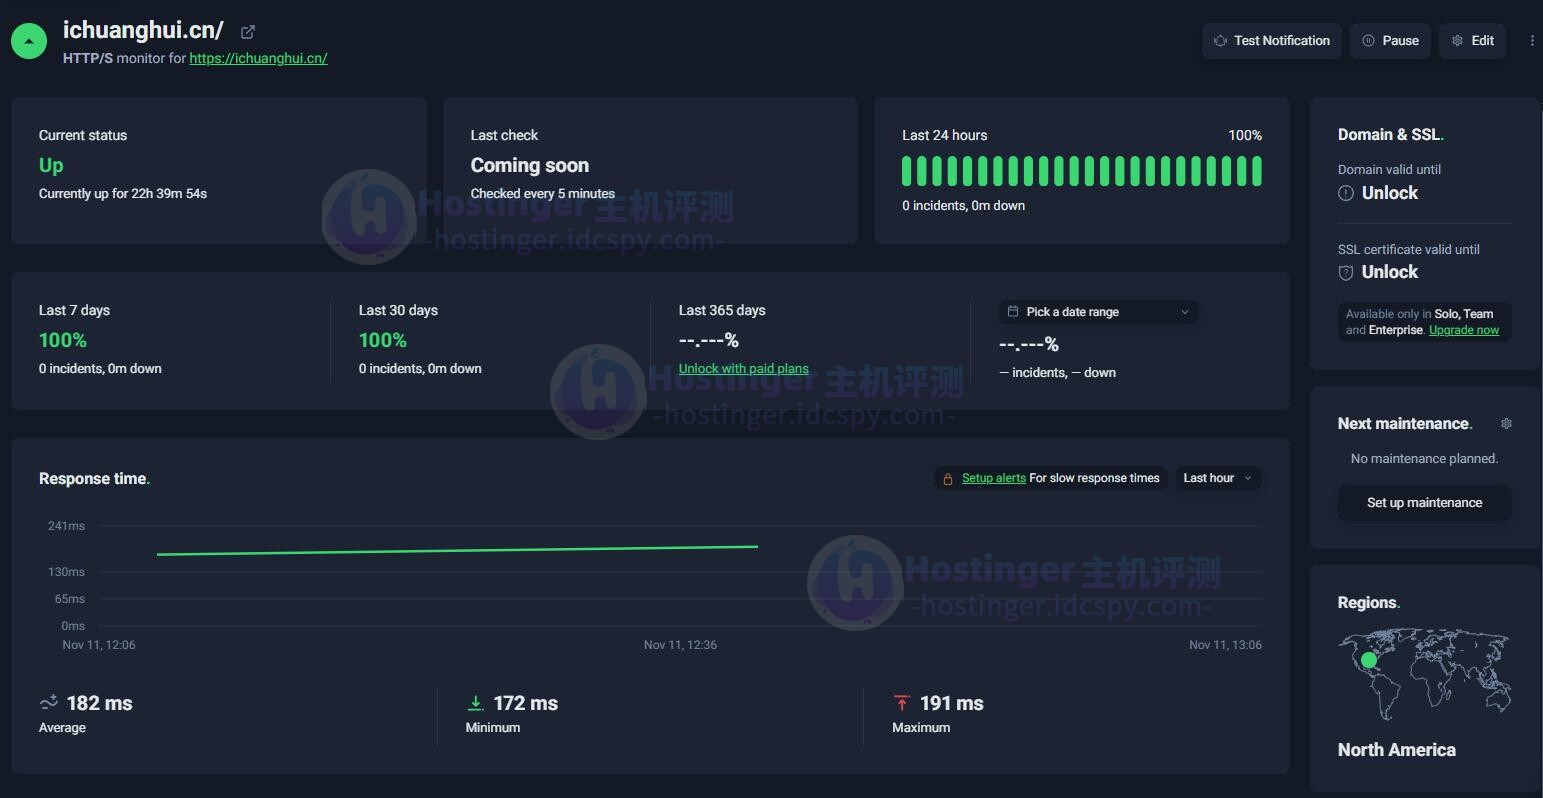Screen dimensions: 1543x798
Task: Click the green up-status circle icon
Action: (29, 42)
